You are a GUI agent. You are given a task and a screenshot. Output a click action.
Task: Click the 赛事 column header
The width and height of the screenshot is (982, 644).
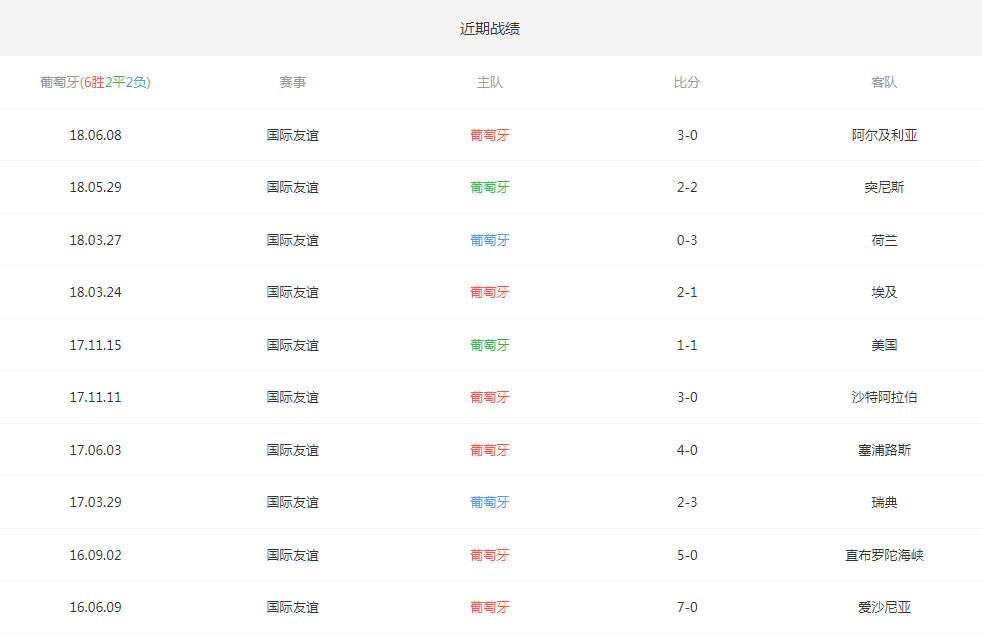(292, 82)
